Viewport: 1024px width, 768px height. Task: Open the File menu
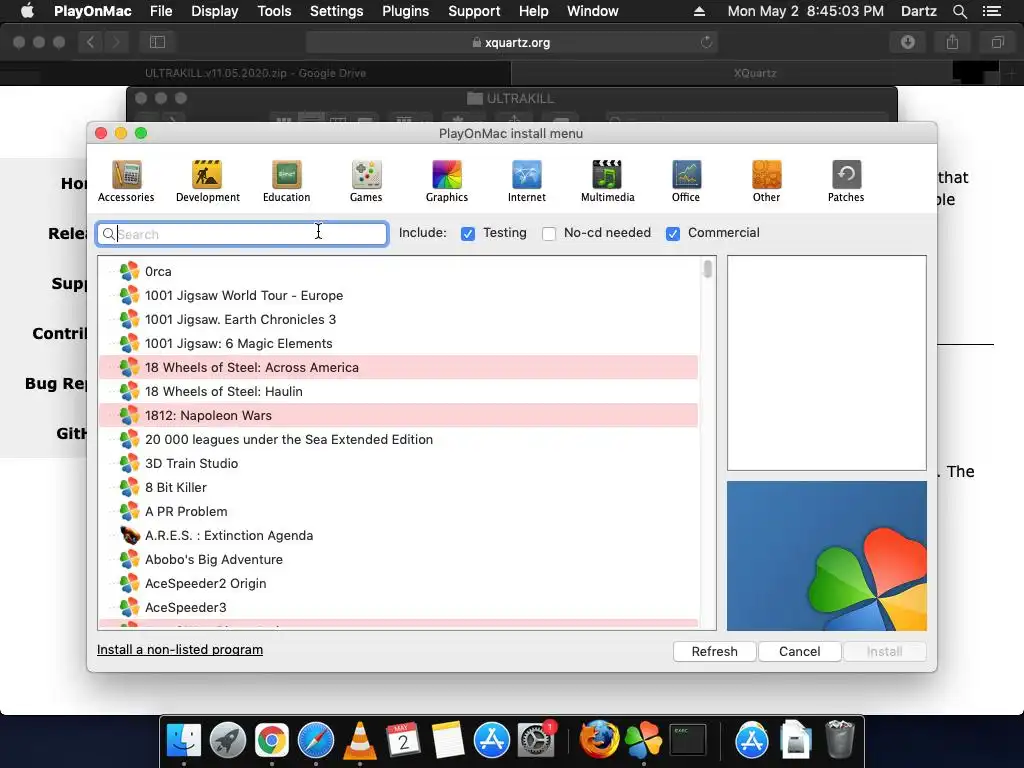[x=161, y=11]
